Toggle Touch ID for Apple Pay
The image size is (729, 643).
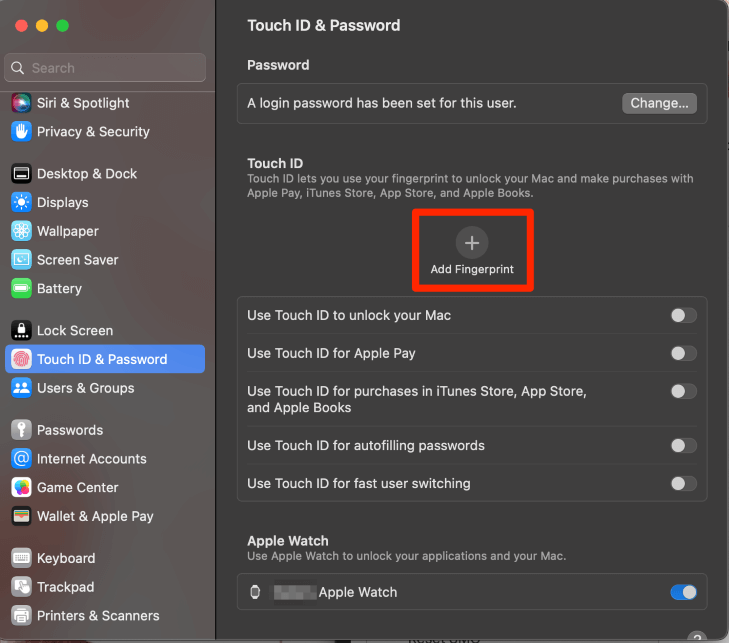tap(683, 353)
